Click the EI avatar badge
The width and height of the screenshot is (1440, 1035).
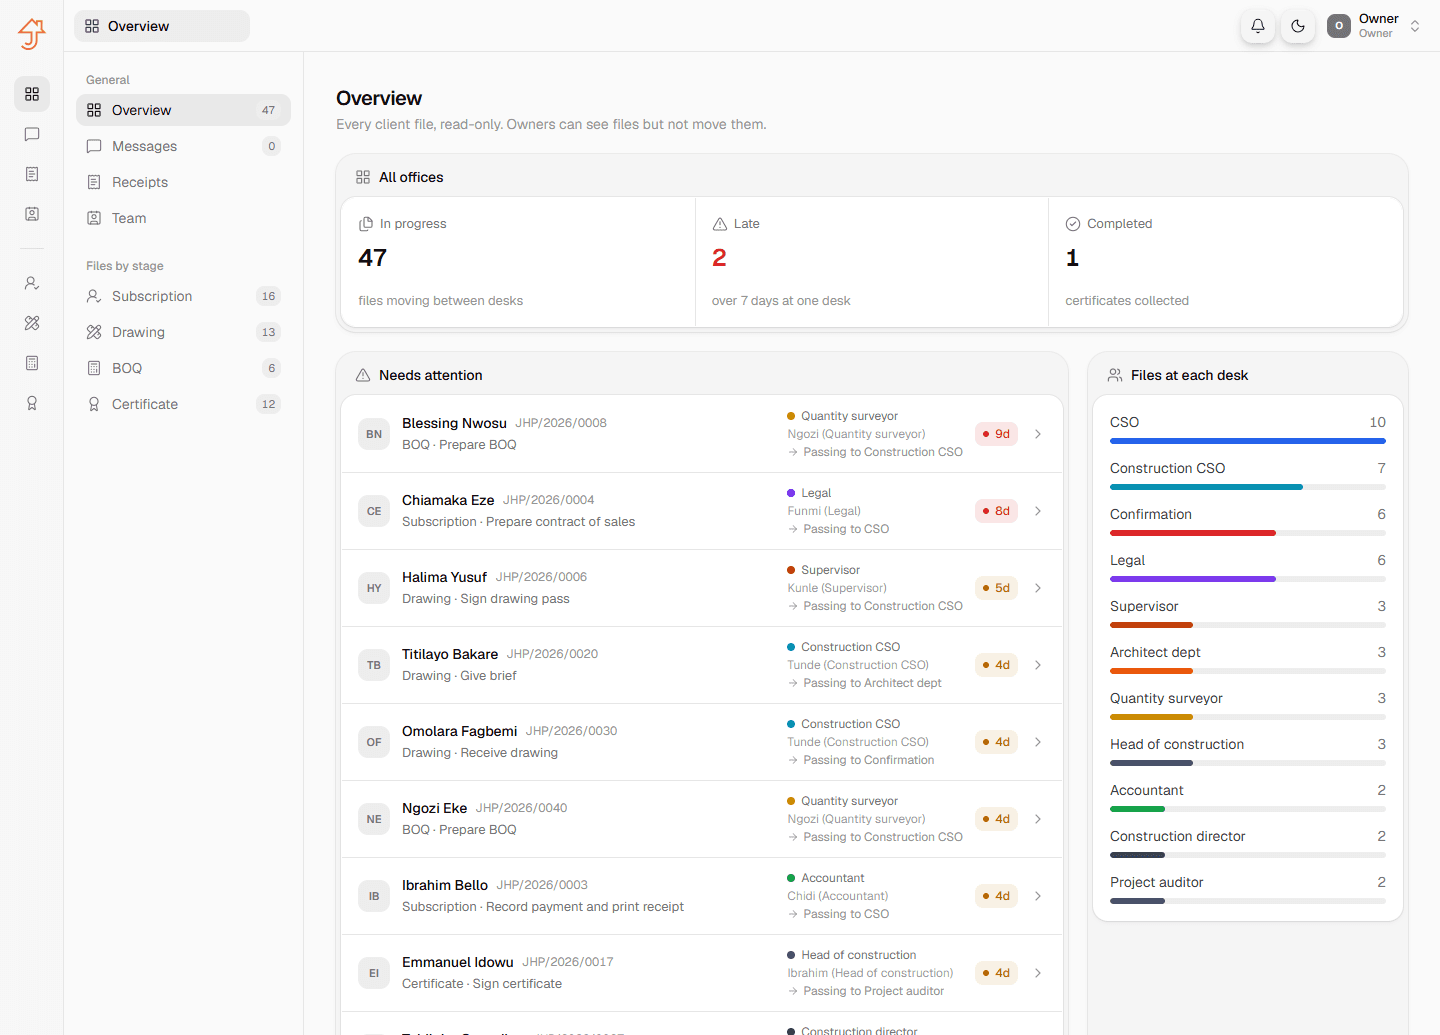click(x=374, y=973)
